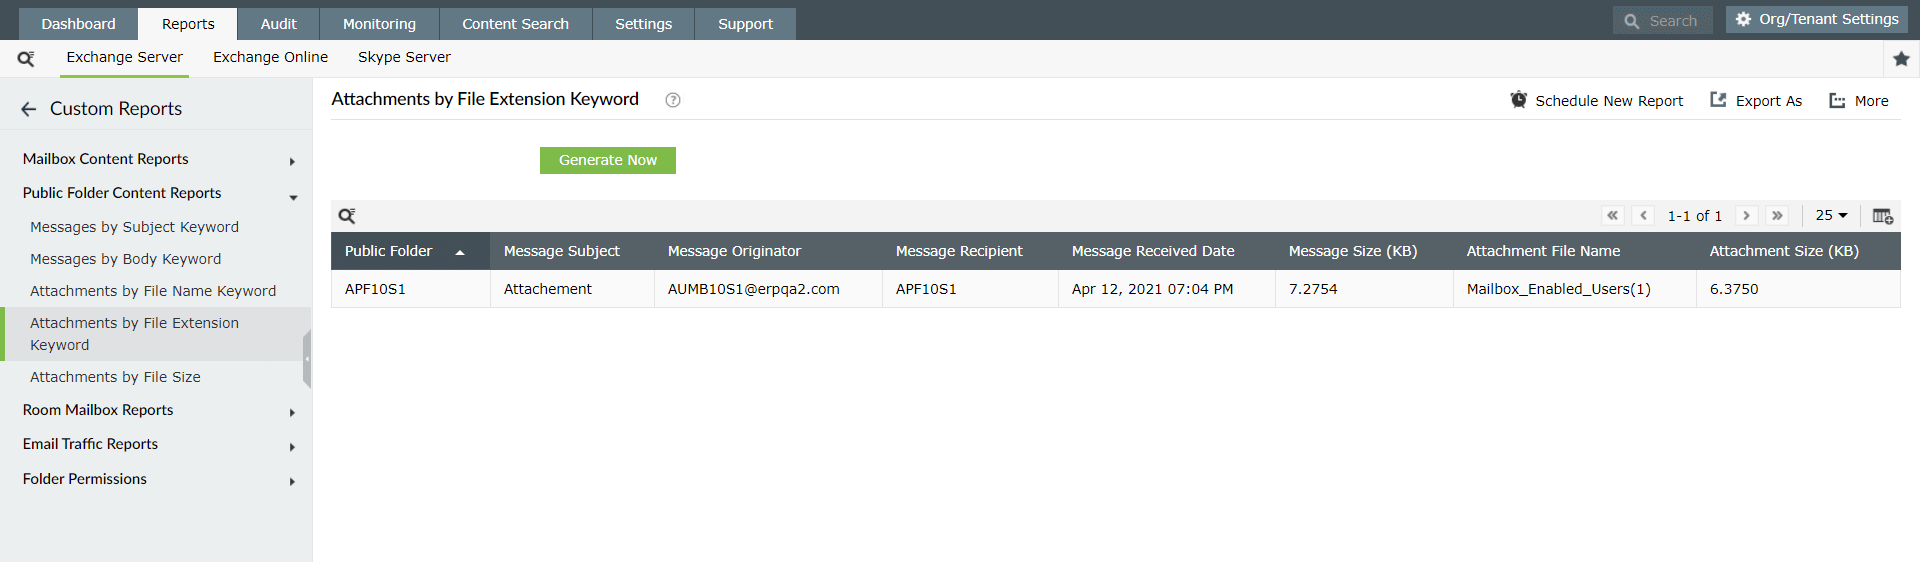The height and width of the screenshot is (562, 1920).
Task: Collapse Public Folder Content Reports section
Action: click(x=293, y=197)
